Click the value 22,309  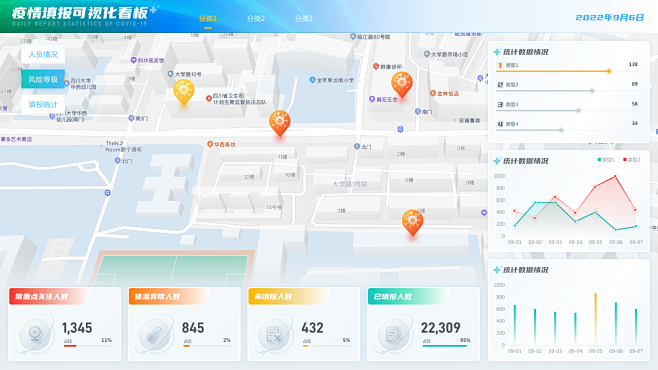click(x=441, y=328)
